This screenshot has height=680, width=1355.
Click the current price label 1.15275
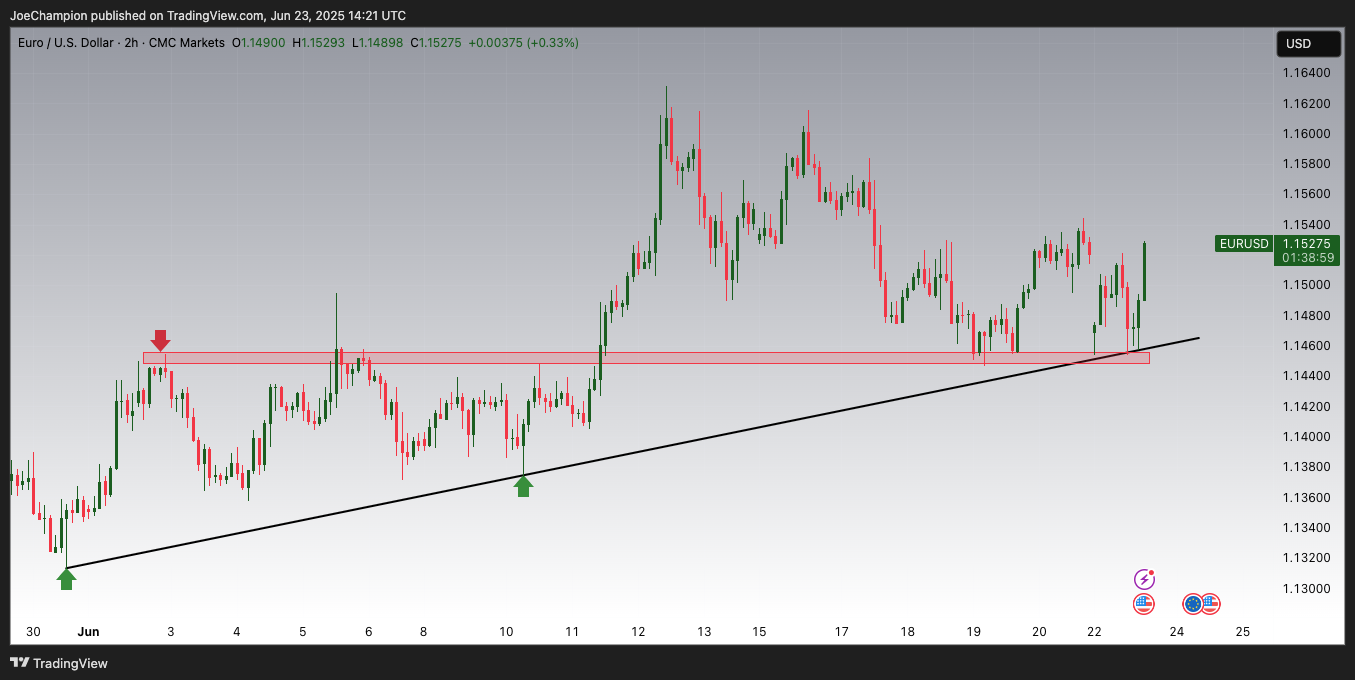(x=1306, y=243)
